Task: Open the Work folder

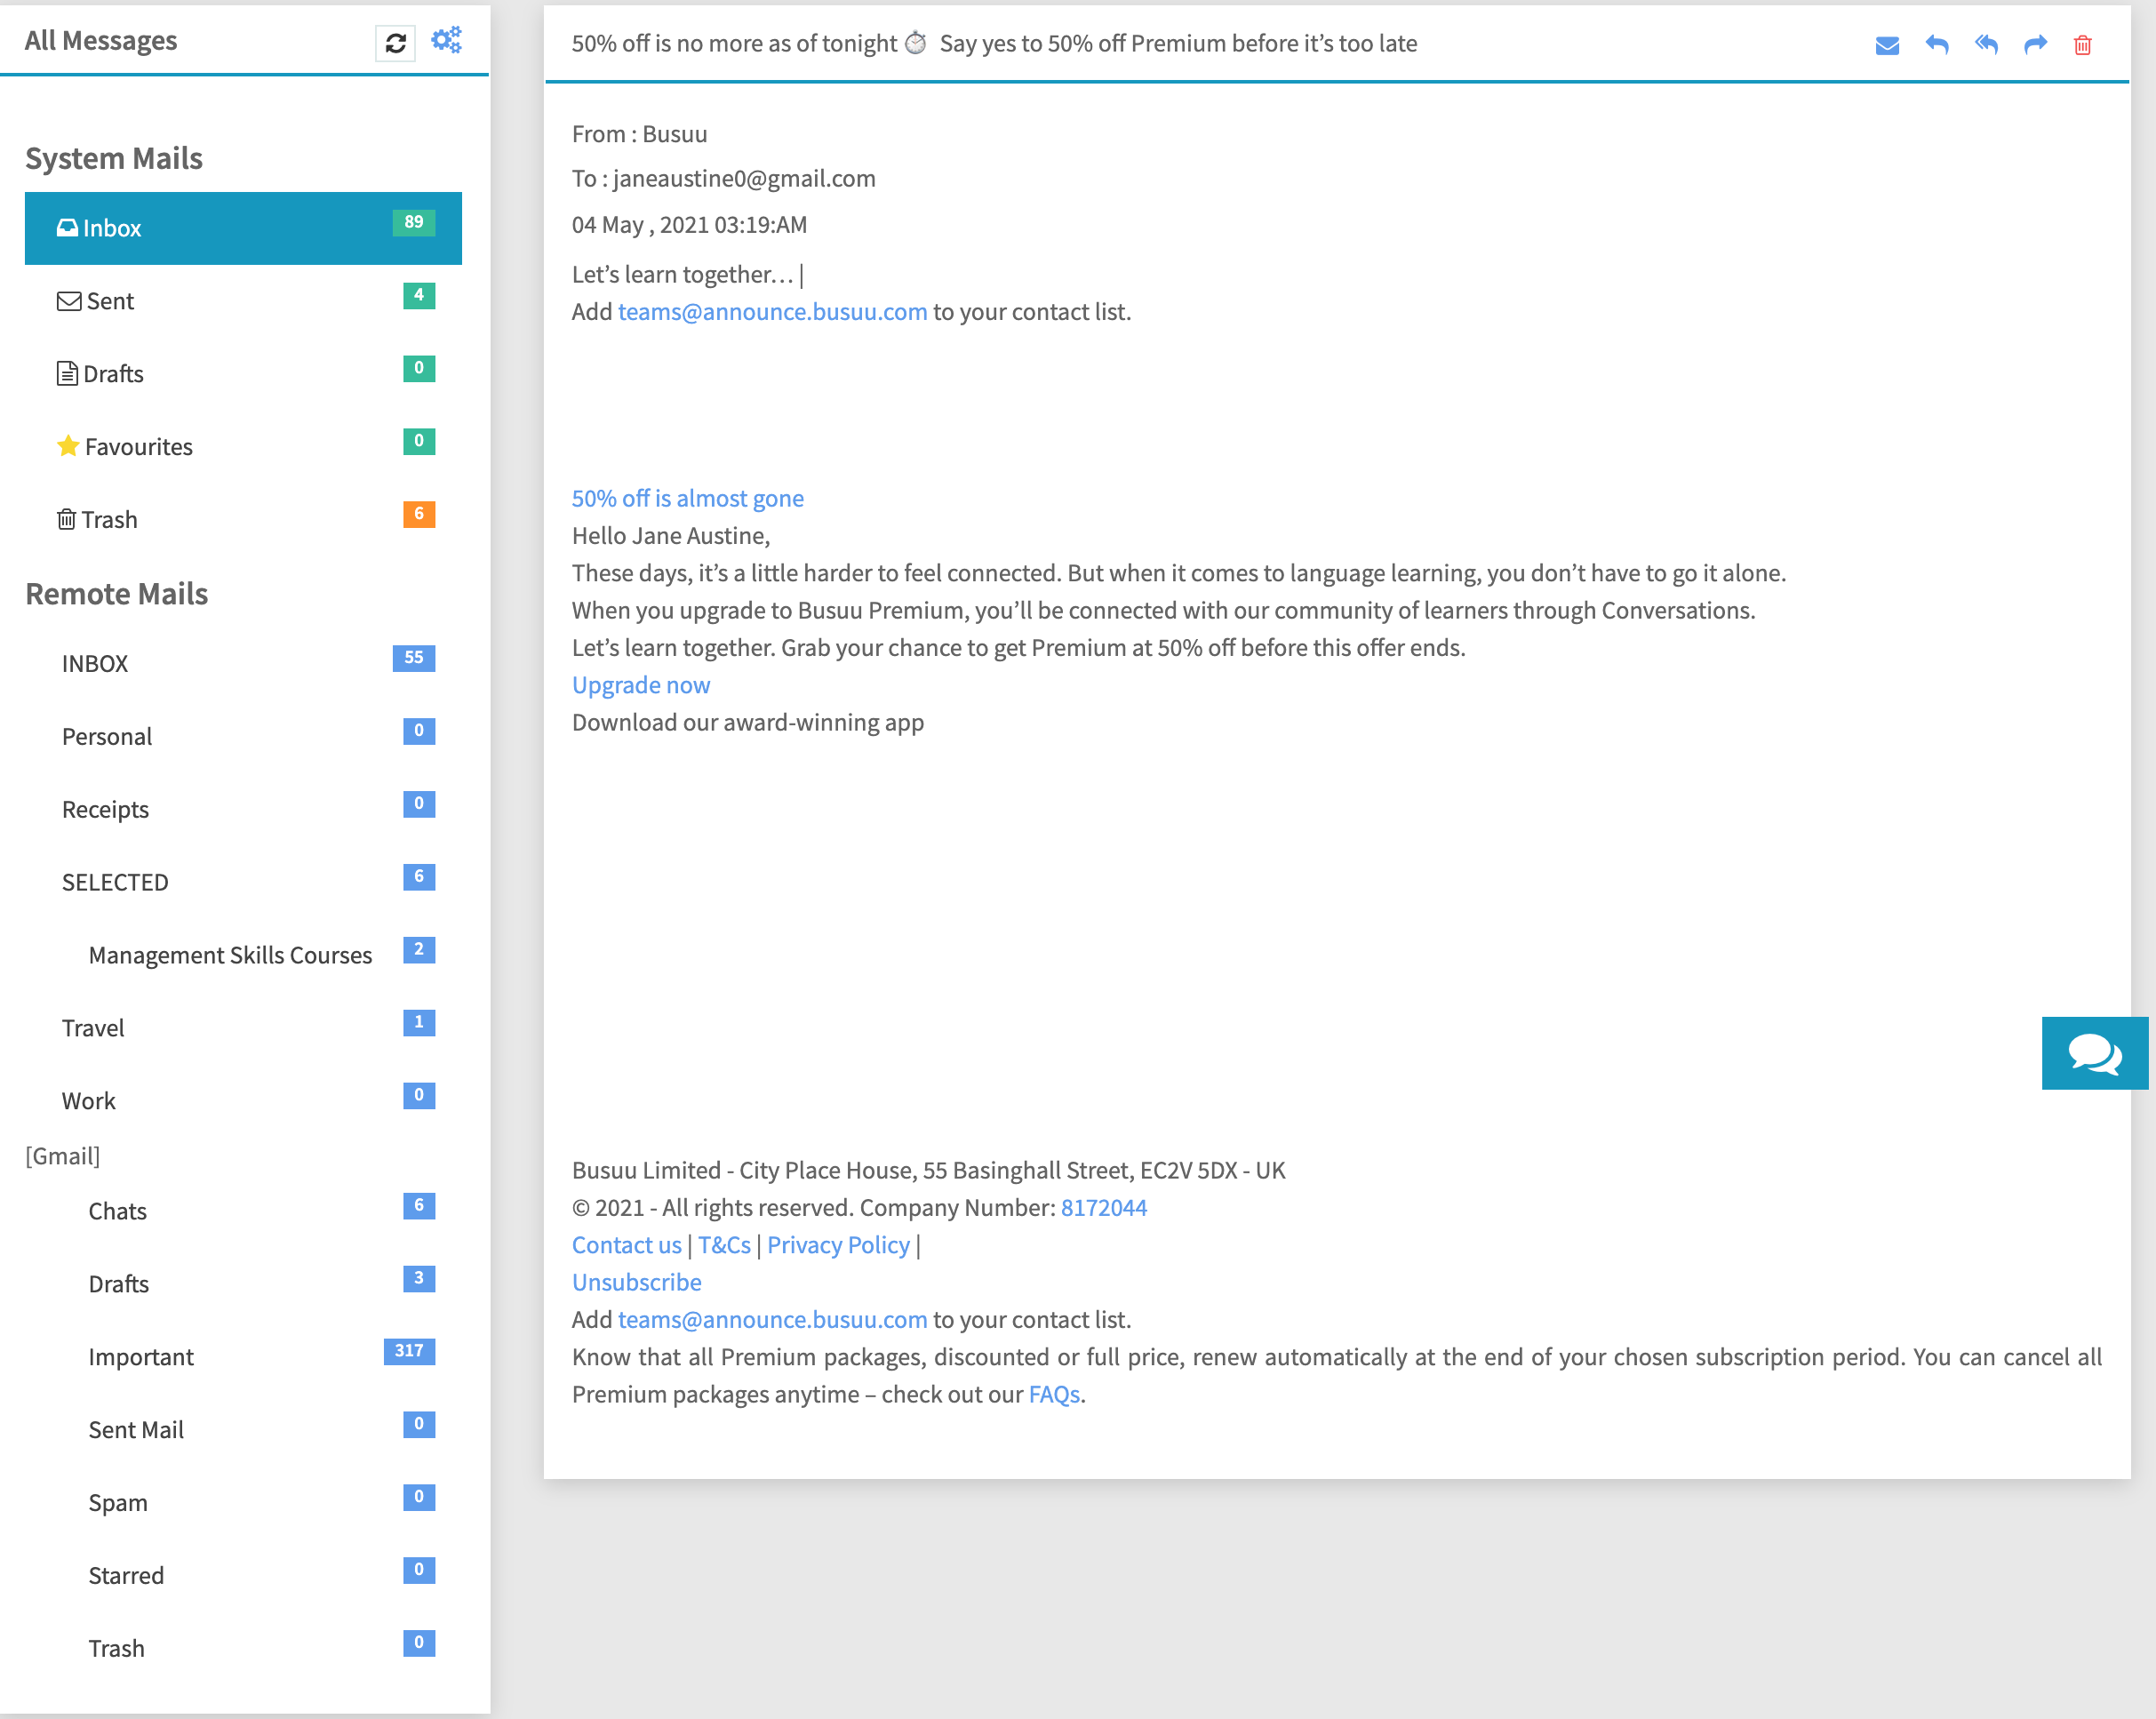Action: [x=243, y=1102]
